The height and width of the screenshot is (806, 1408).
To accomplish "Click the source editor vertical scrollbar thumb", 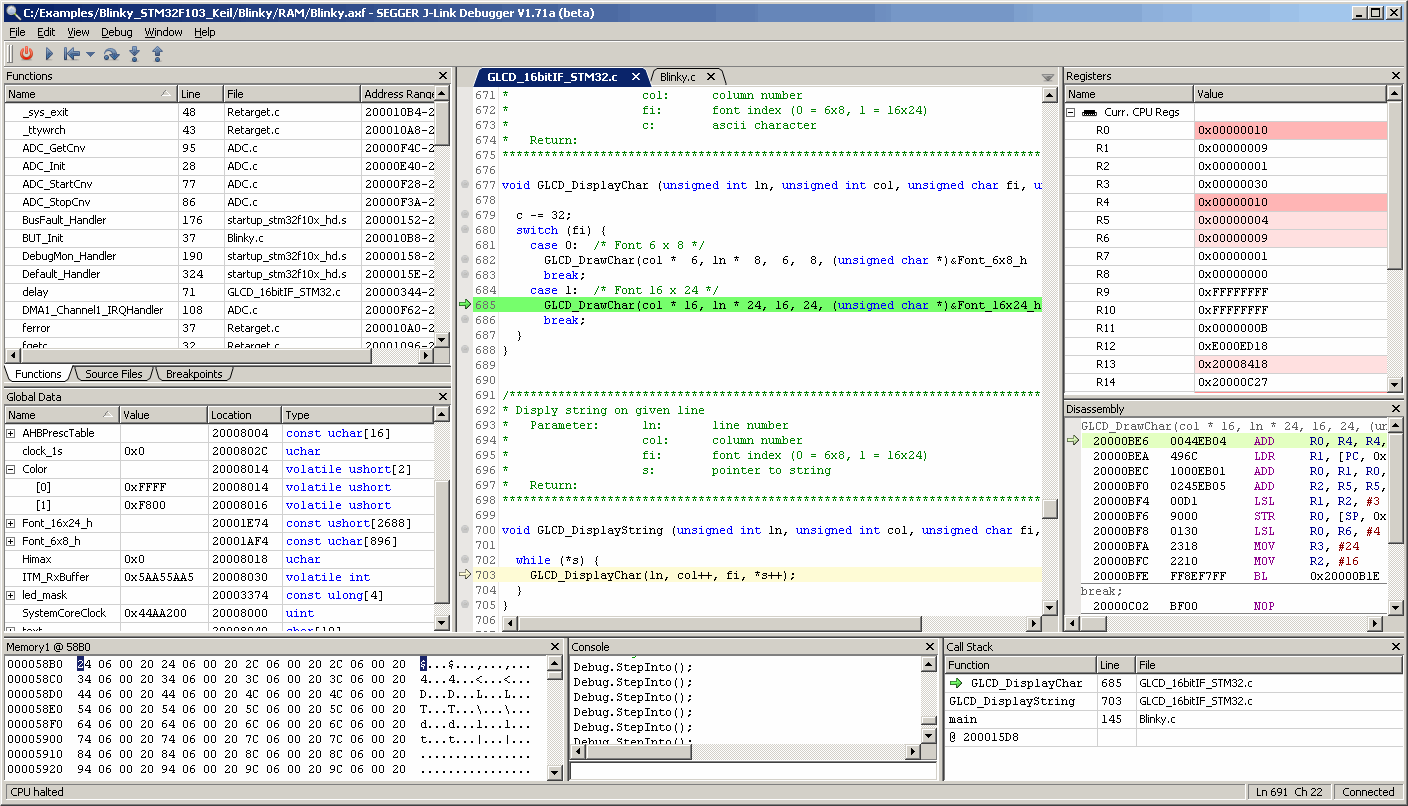I will coord(1050,508).
